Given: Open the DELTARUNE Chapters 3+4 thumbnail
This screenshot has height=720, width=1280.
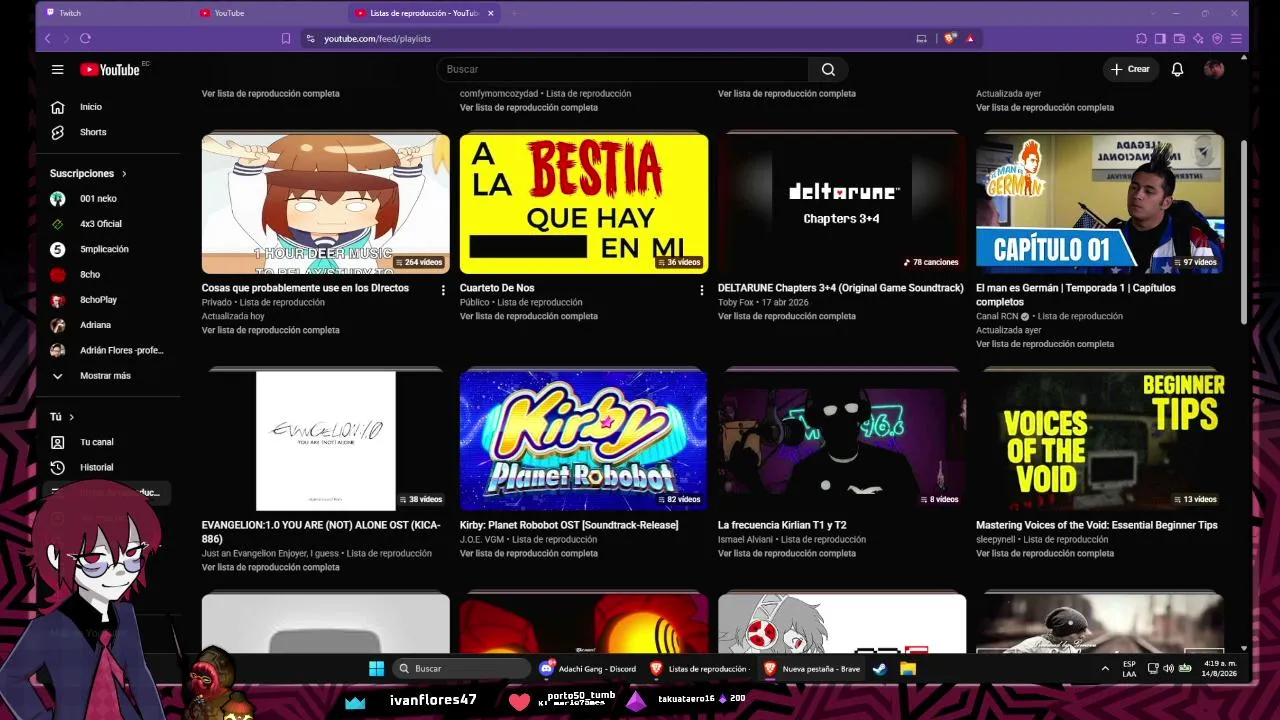Looking at the screenshot, I should click(x=842, y=204).
